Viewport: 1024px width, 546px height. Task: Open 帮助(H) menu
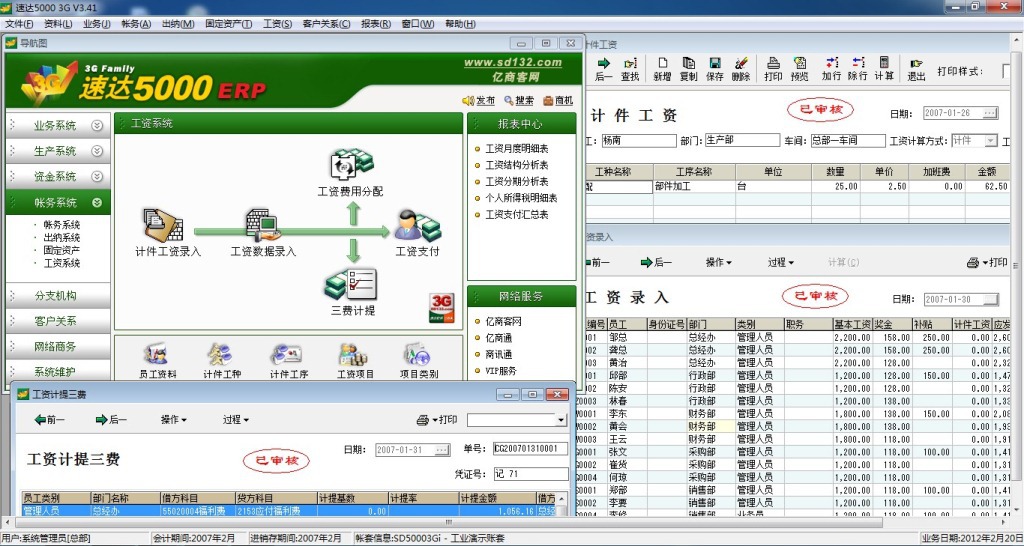460,24
